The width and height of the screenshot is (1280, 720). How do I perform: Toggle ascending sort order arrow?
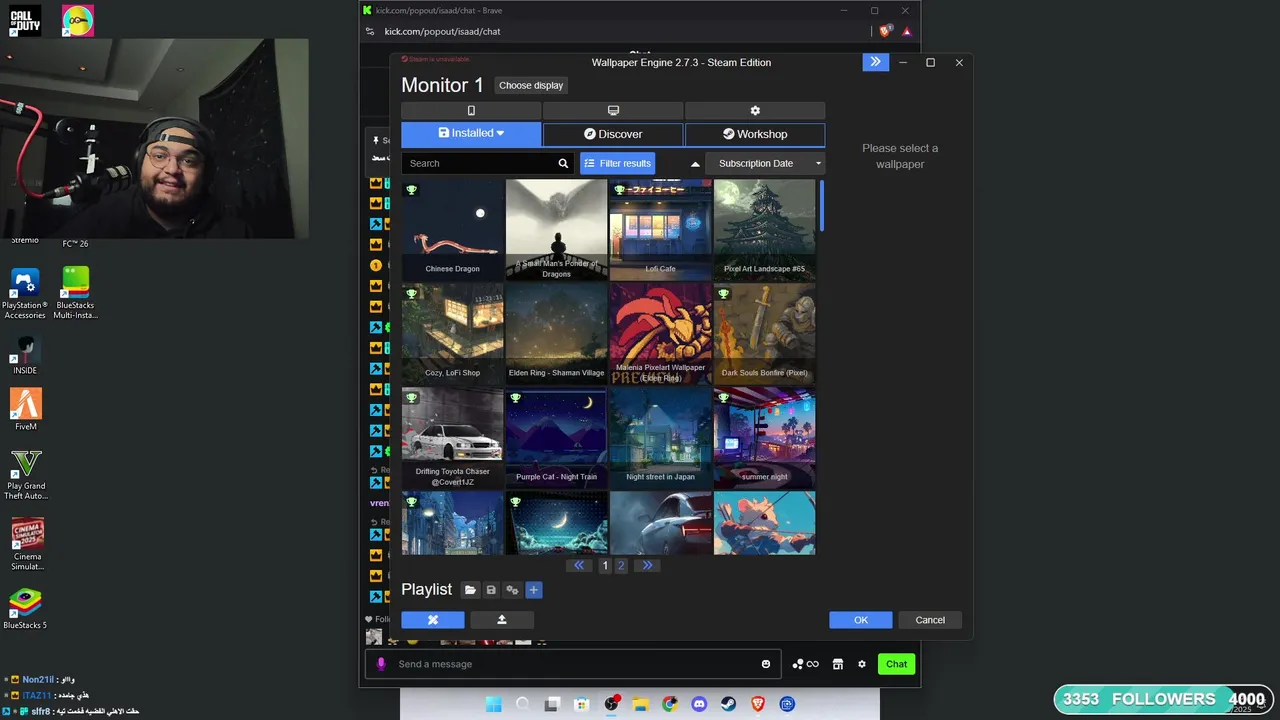click(695, 164)
